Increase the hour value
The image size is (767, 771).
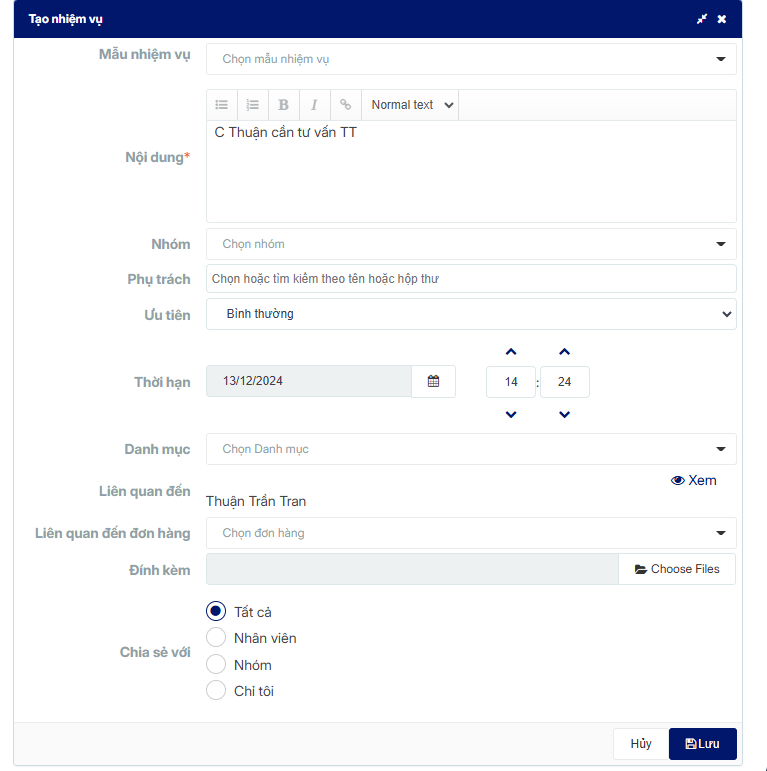click(511, 352)
